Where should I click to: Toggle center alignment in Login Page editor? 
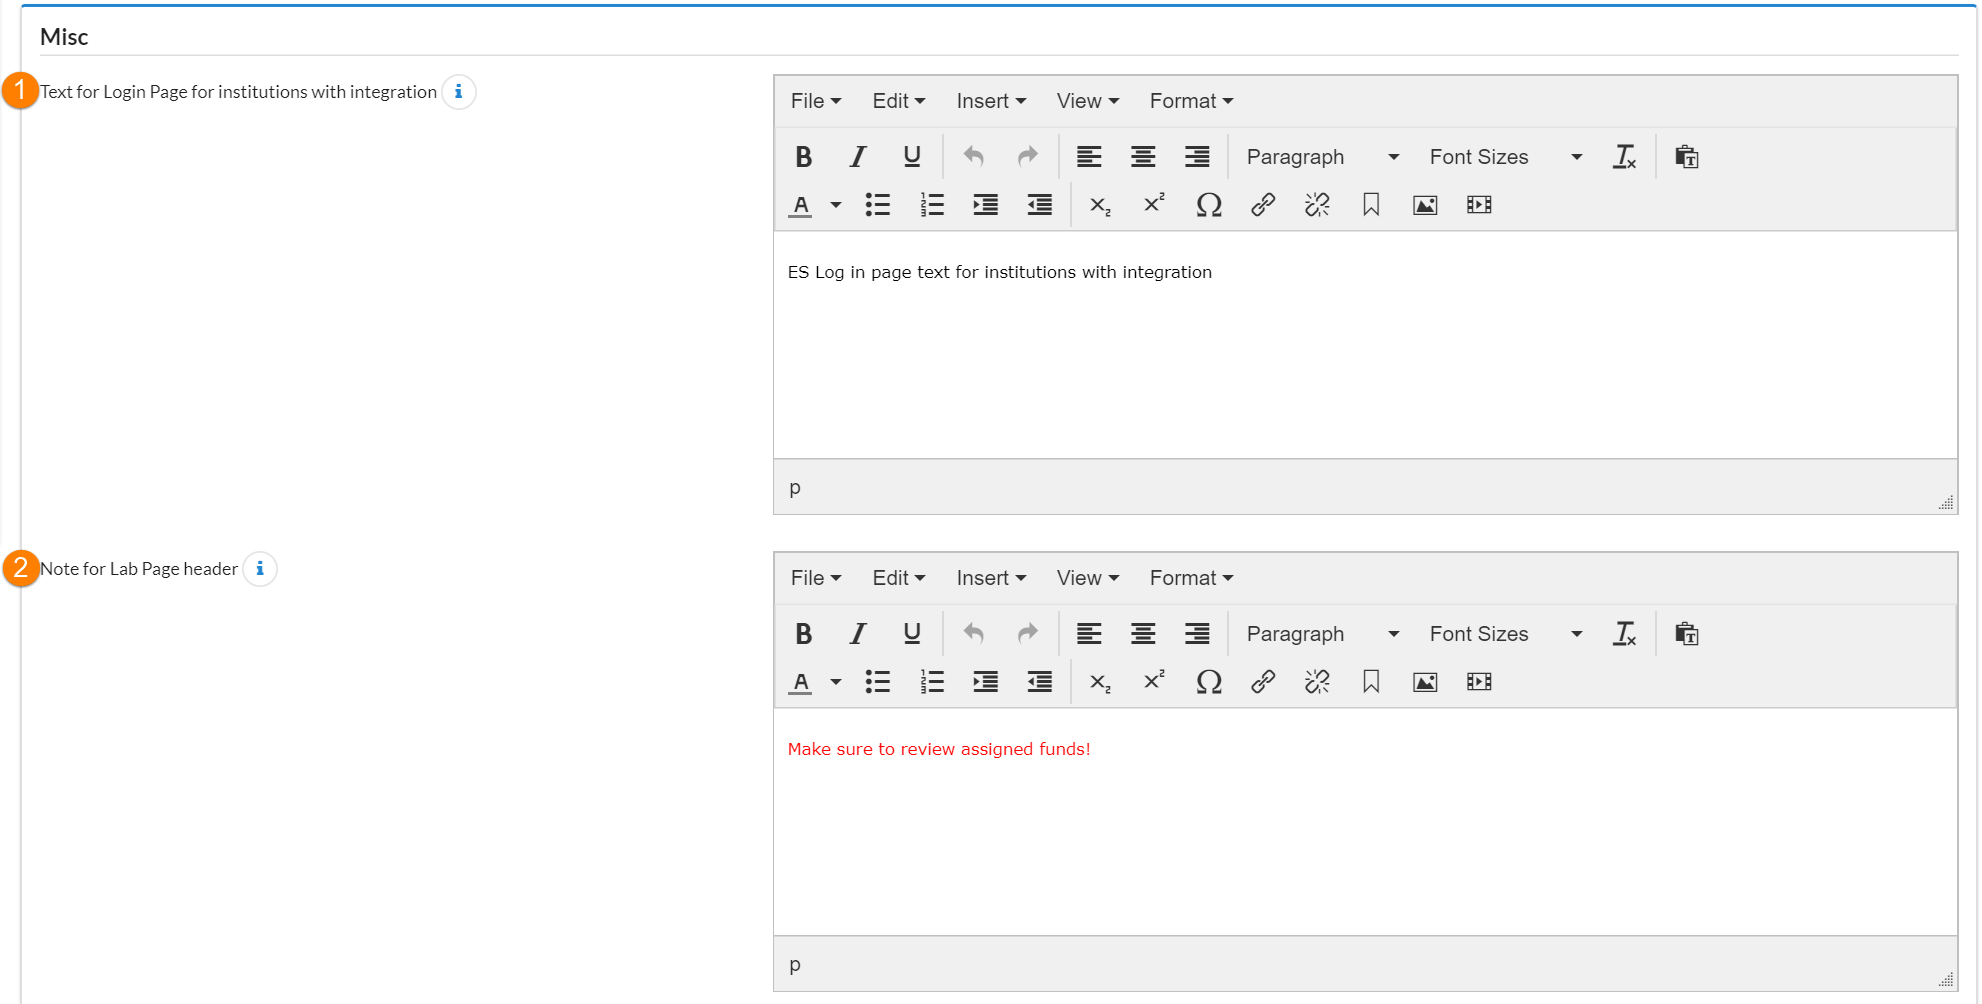tap(1142, 157)
